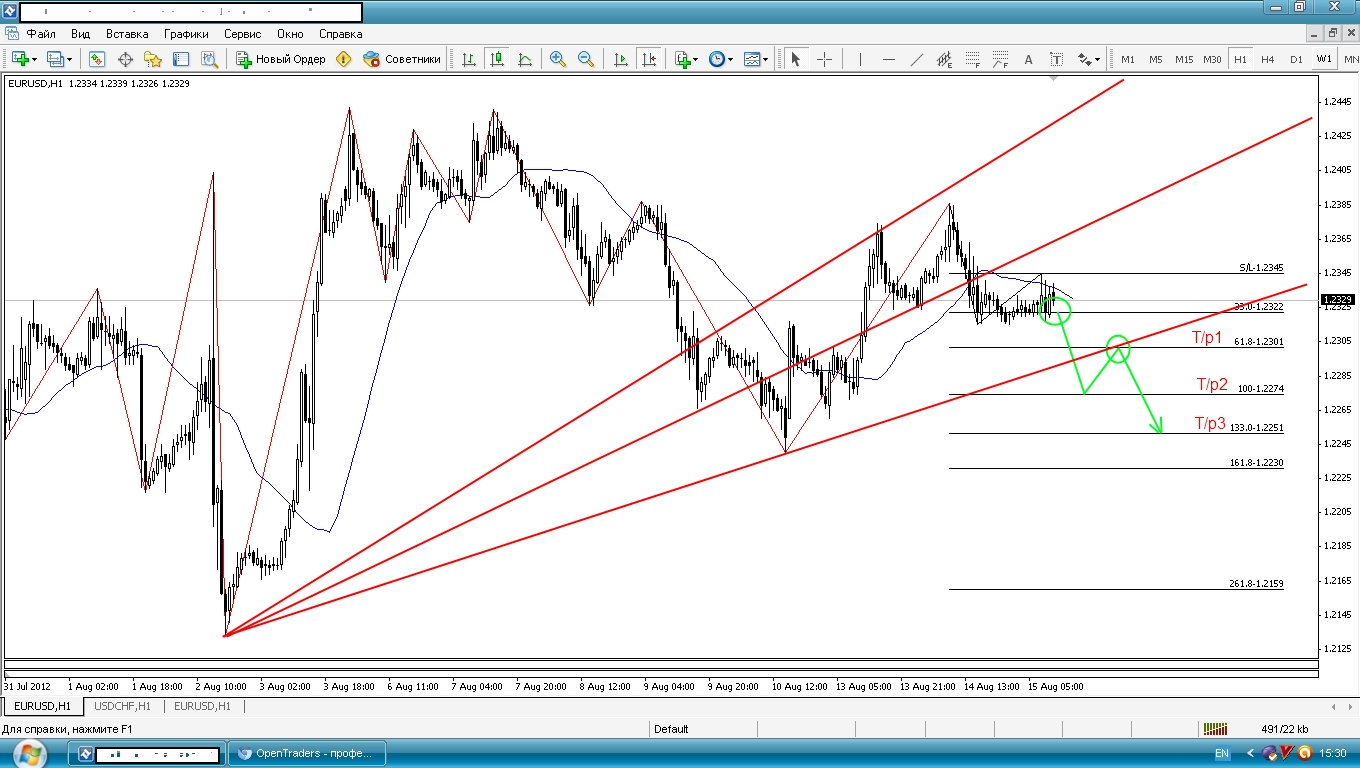Open the Strategy Tester icon
This screenshot has width=1360, height=768.
pos(209,59)
